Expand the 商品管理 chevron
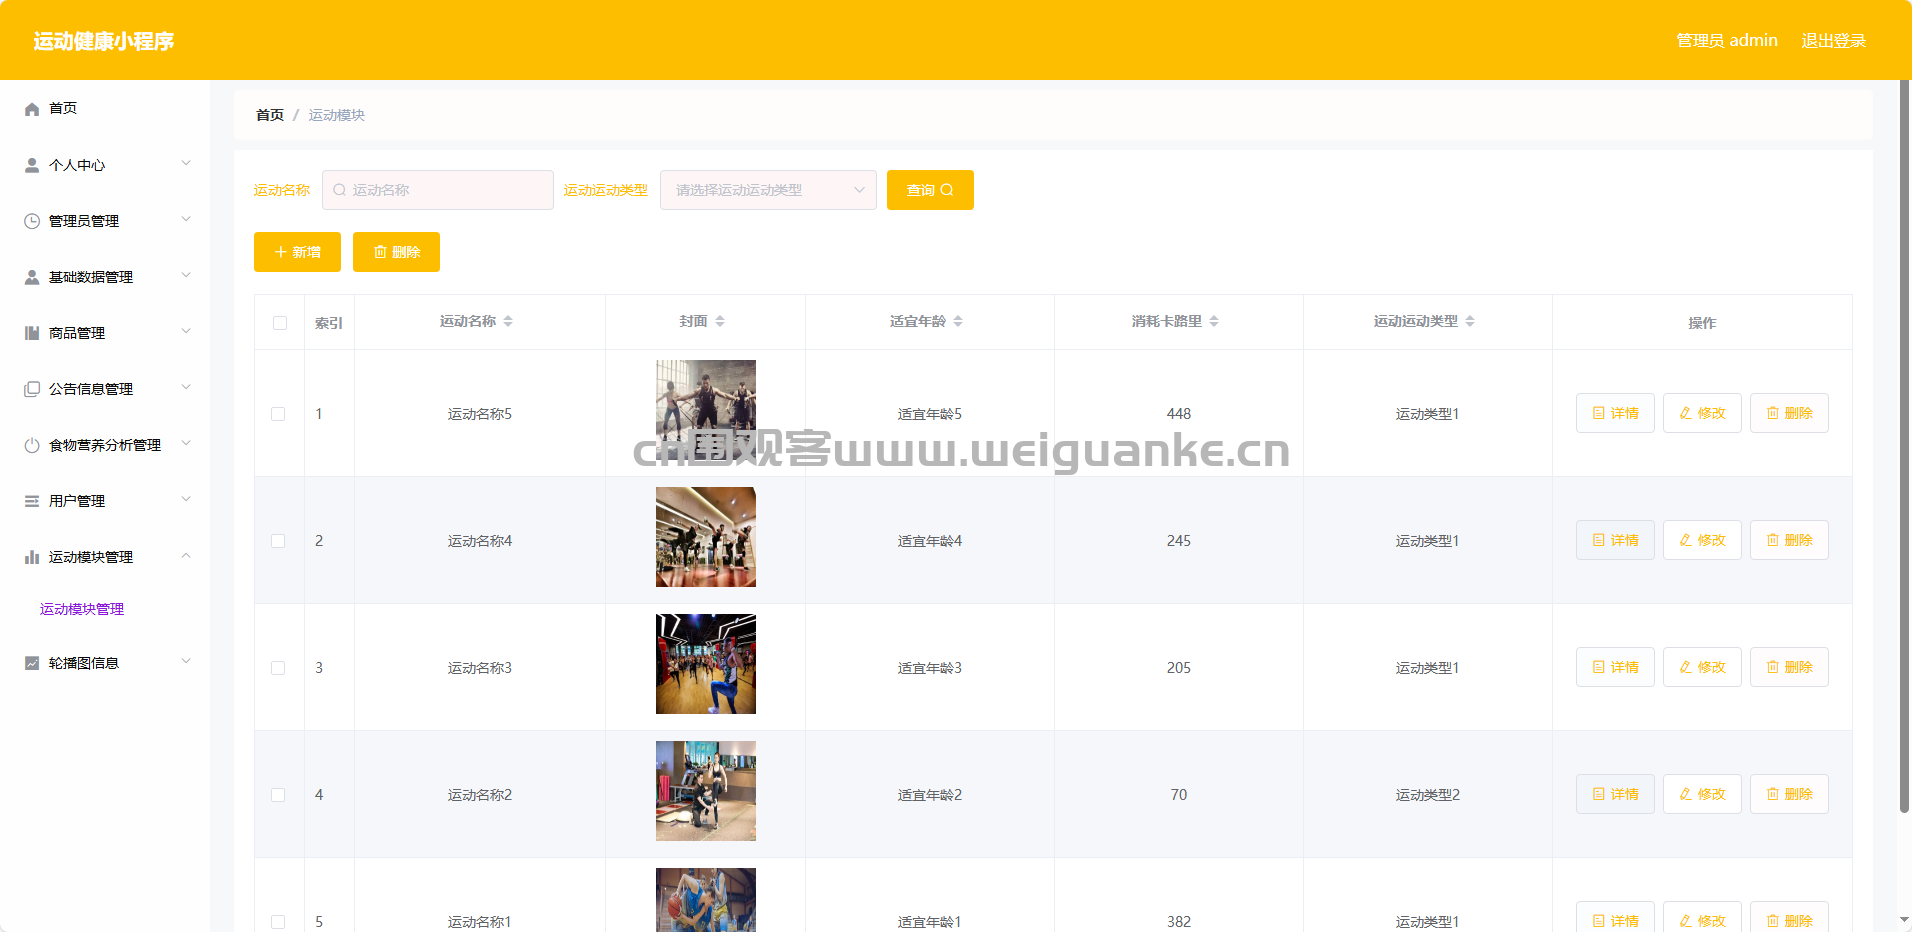 tap(186, 332)
